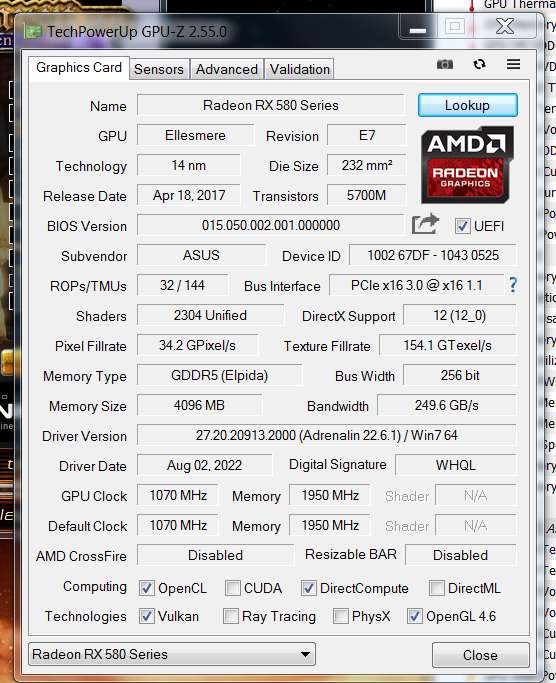
Task: Toggle the UEFI checkbox
Action: 462,226
